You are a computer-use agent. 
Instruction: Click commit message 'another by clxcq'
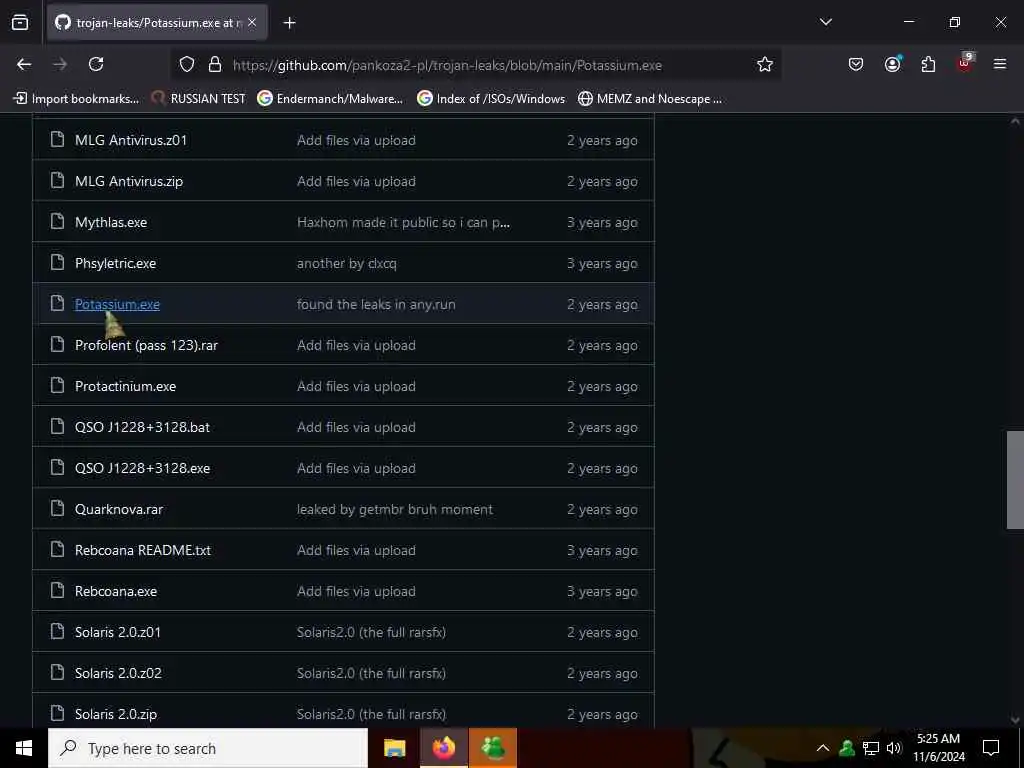tap(347, 264)
